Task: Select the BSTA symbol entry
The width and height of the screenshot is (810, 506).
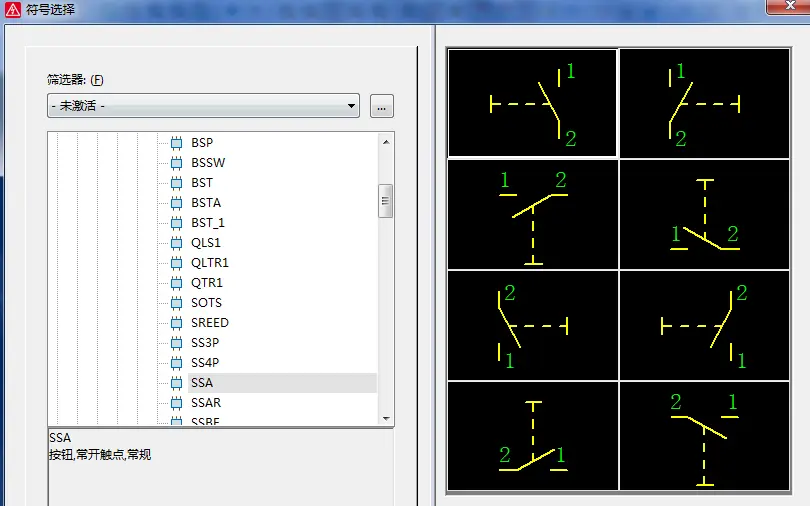Action: click(x=206, y=203)
